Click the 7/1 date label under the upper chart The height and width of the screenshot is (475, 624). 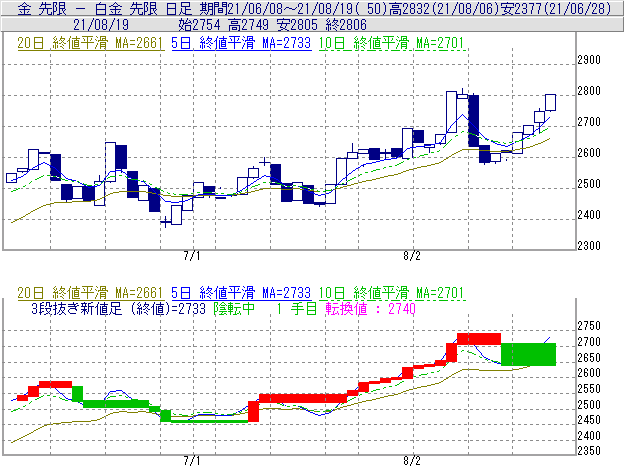[191, 256]
